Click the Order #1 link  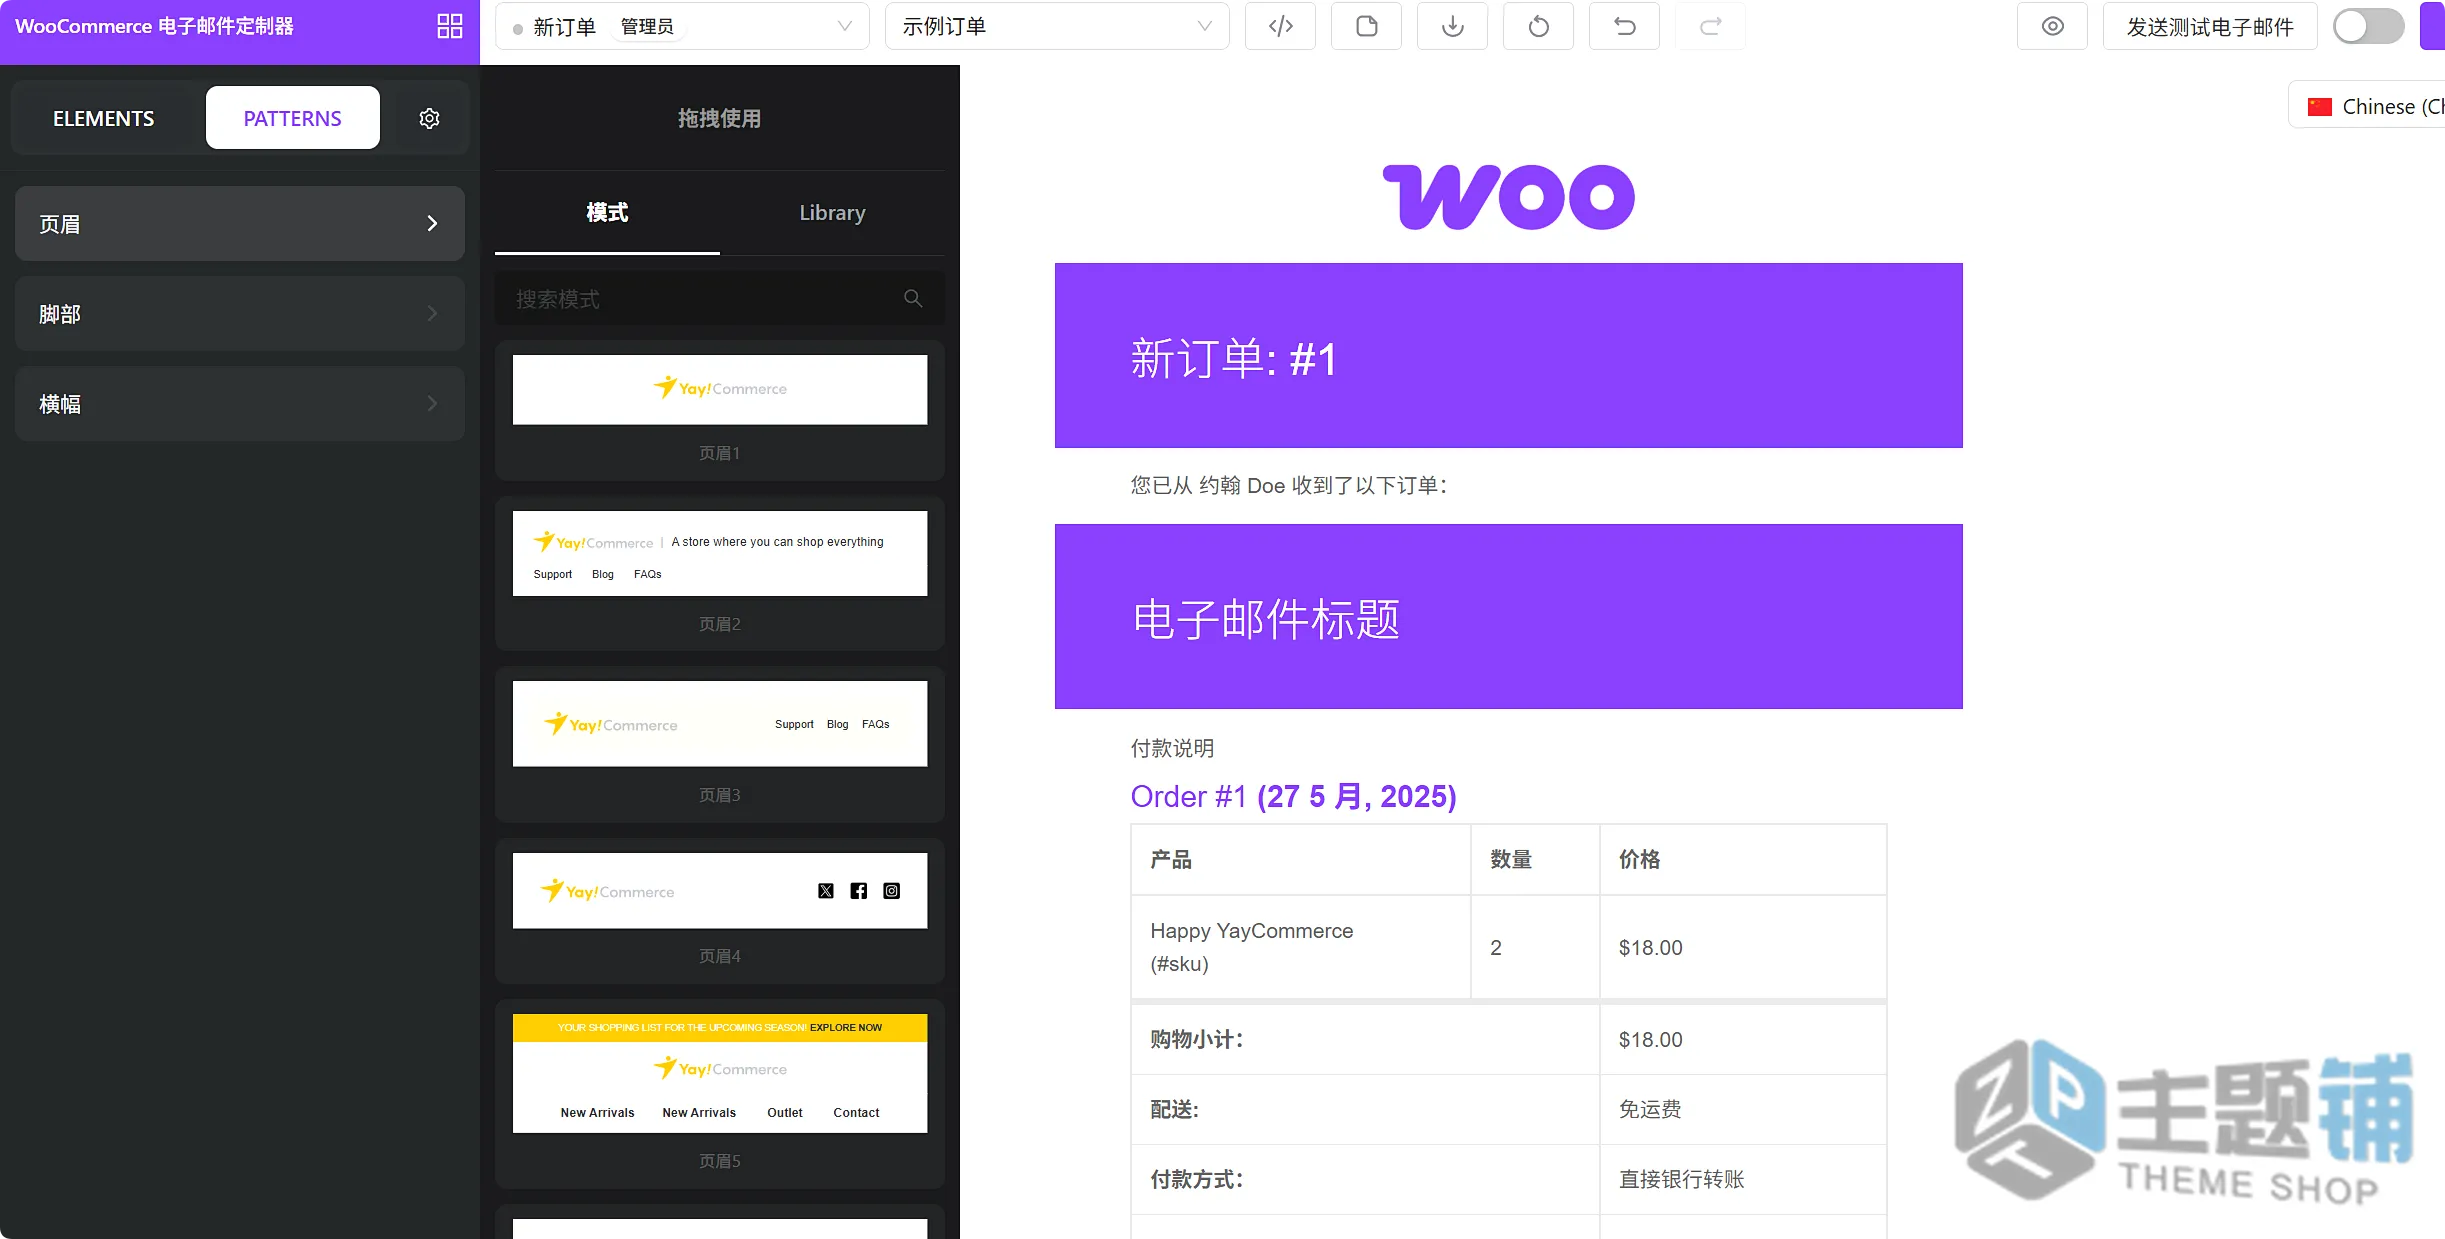[1188, 797]
